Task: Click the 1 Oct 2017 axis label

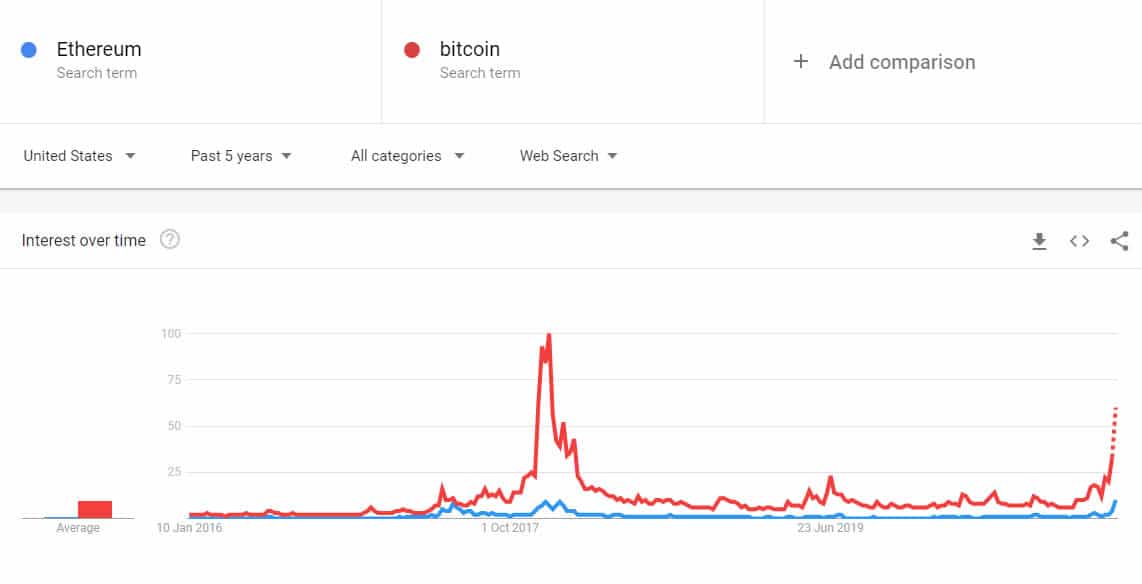Action: [x=513, y=528]
